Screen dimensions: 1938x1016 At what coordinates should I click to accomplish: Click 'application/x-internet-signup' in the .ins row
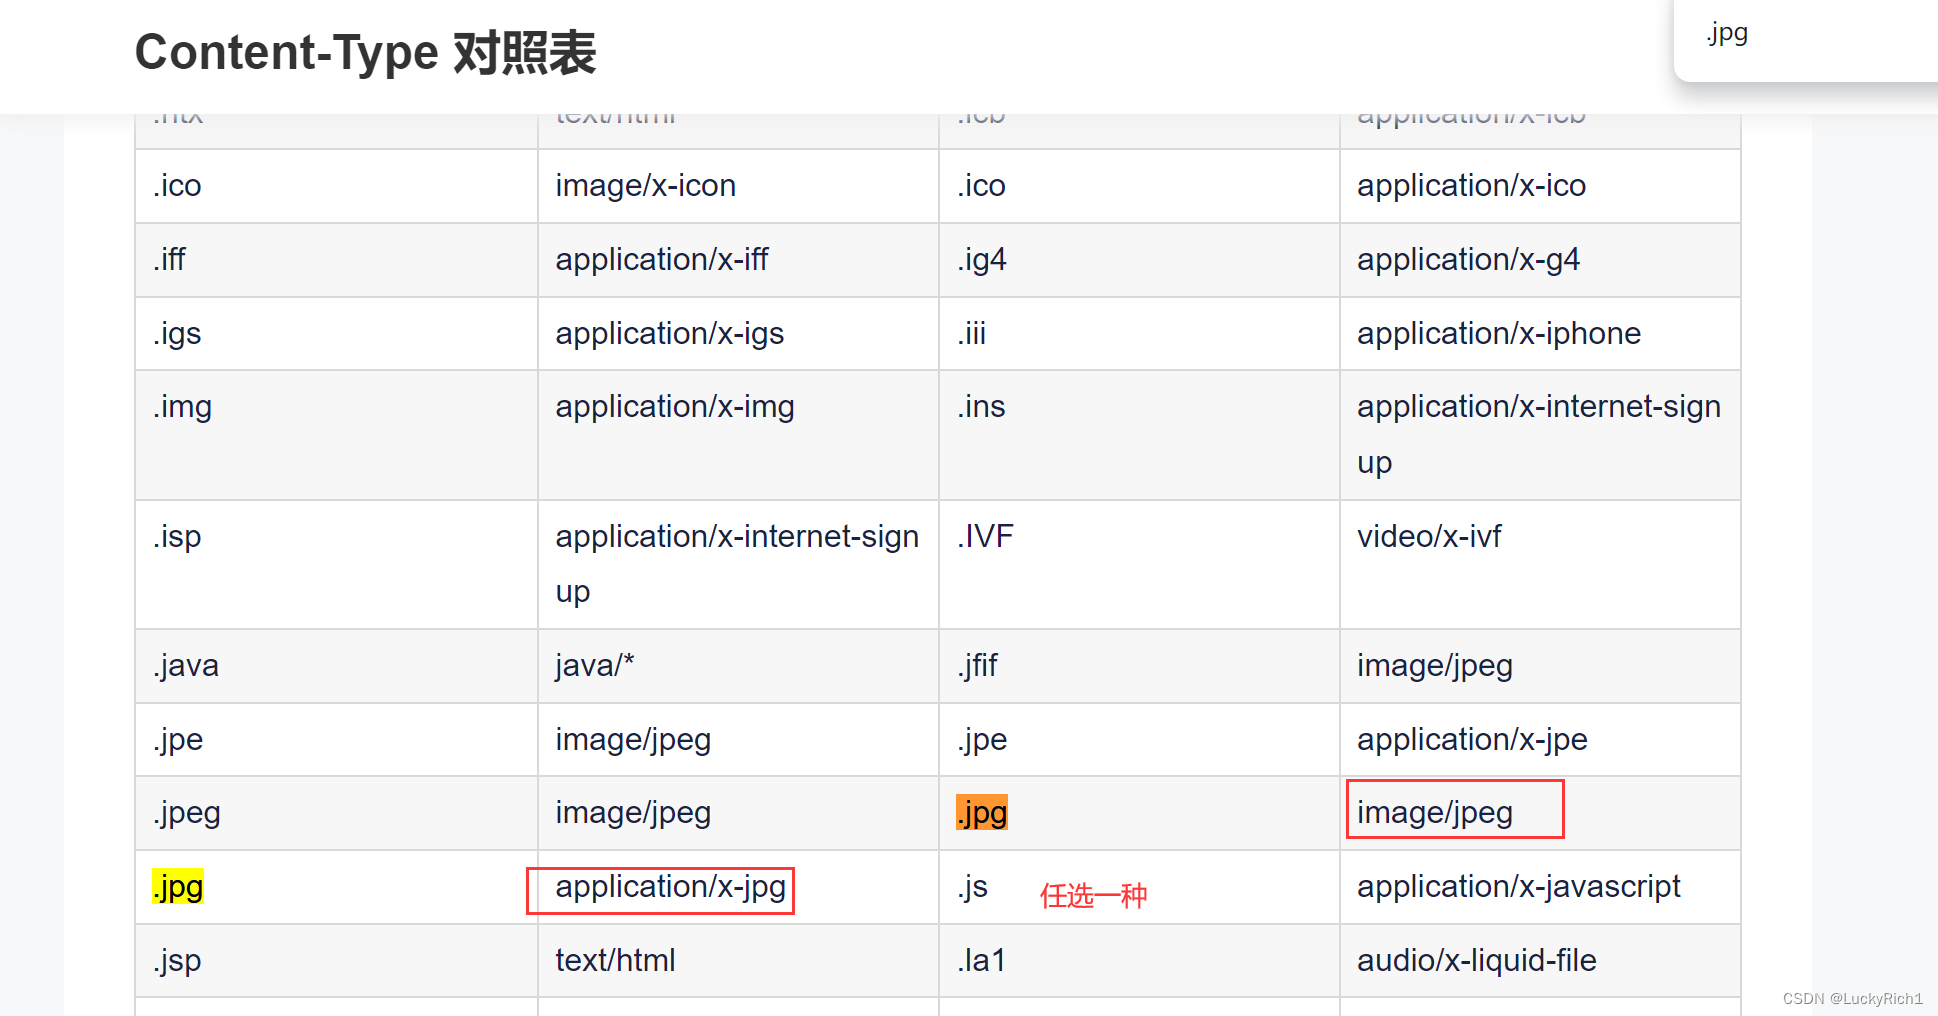1539,435
